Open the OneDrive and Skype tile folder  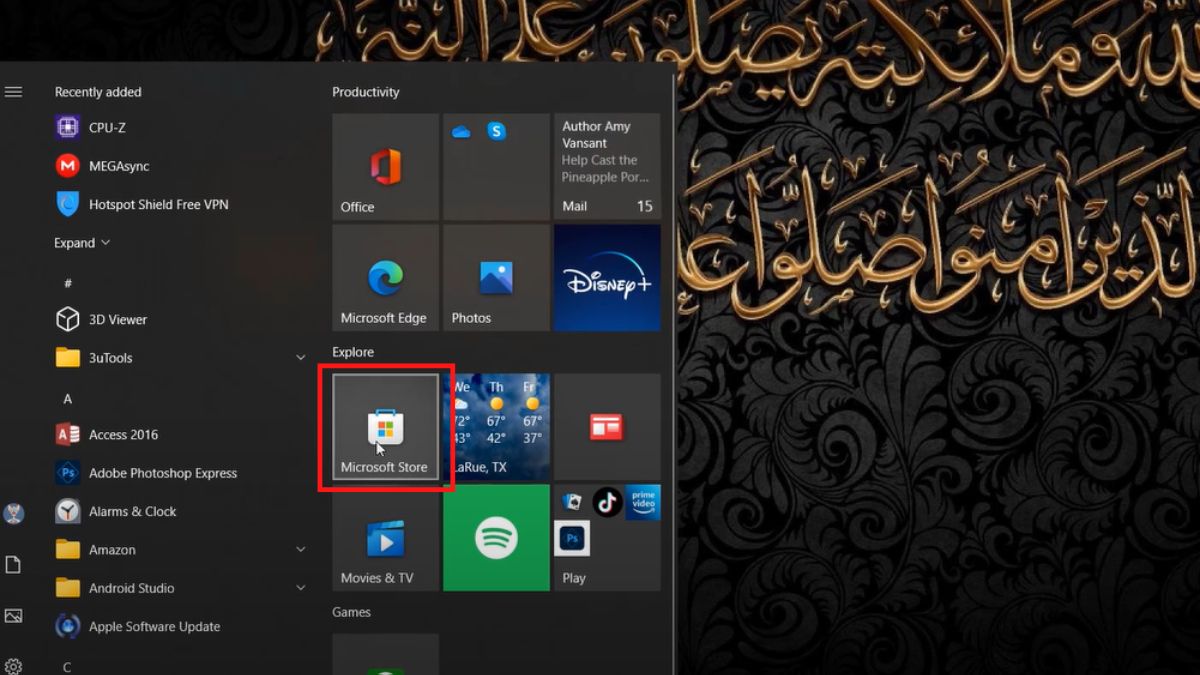click(x=496, y=166)
